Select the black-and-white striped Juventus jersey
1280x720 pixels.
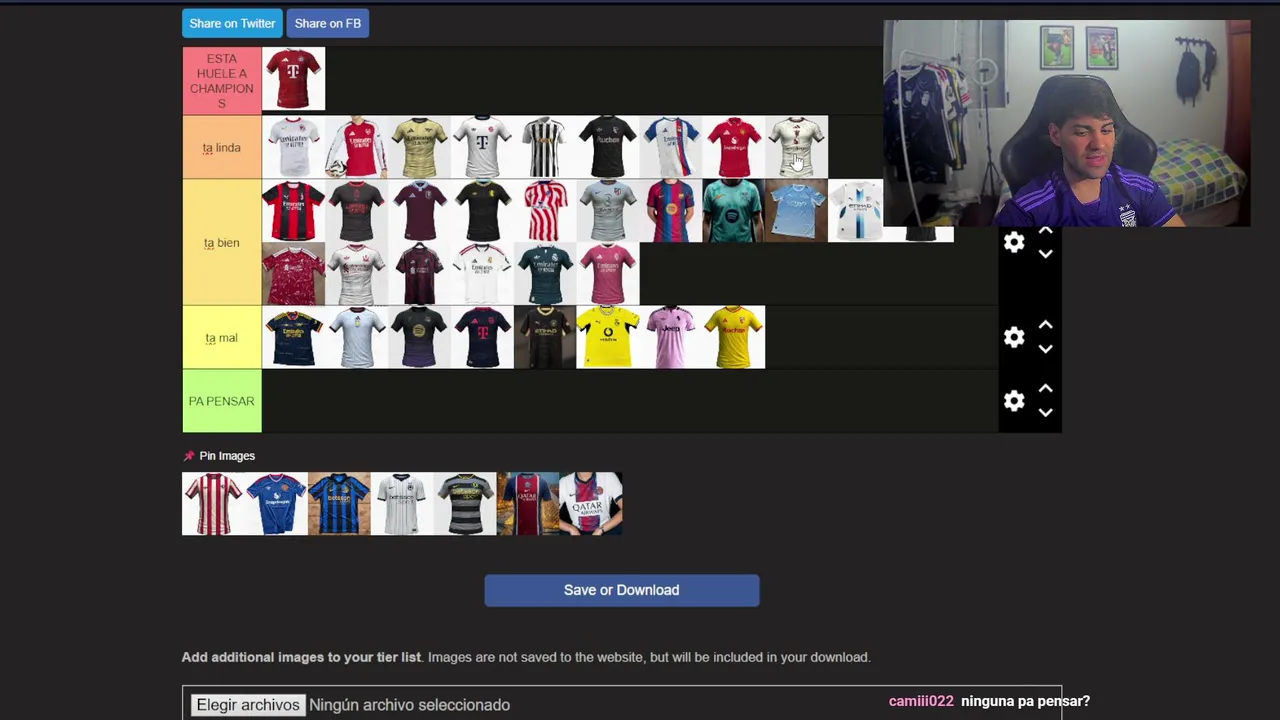pyautogui.click(x=546, y=148)
